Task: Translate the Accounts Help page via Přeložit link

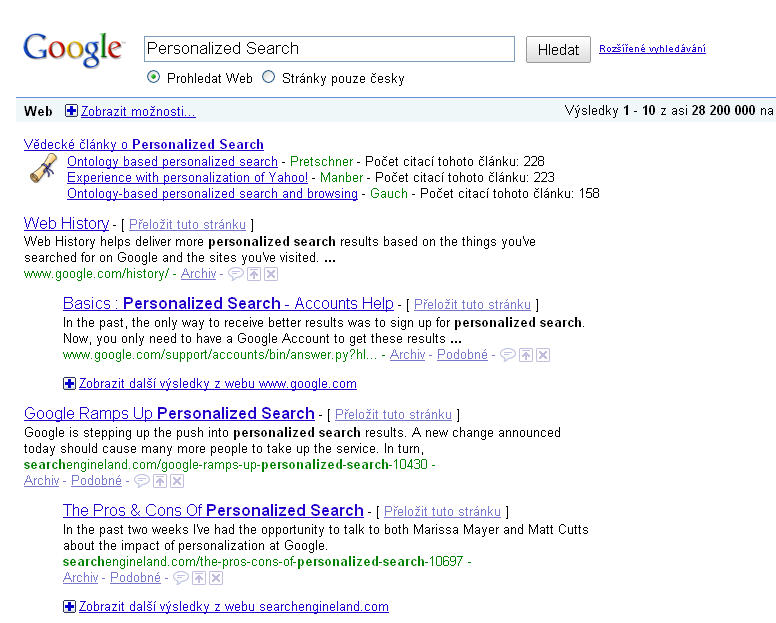Action: click(472, 304)
